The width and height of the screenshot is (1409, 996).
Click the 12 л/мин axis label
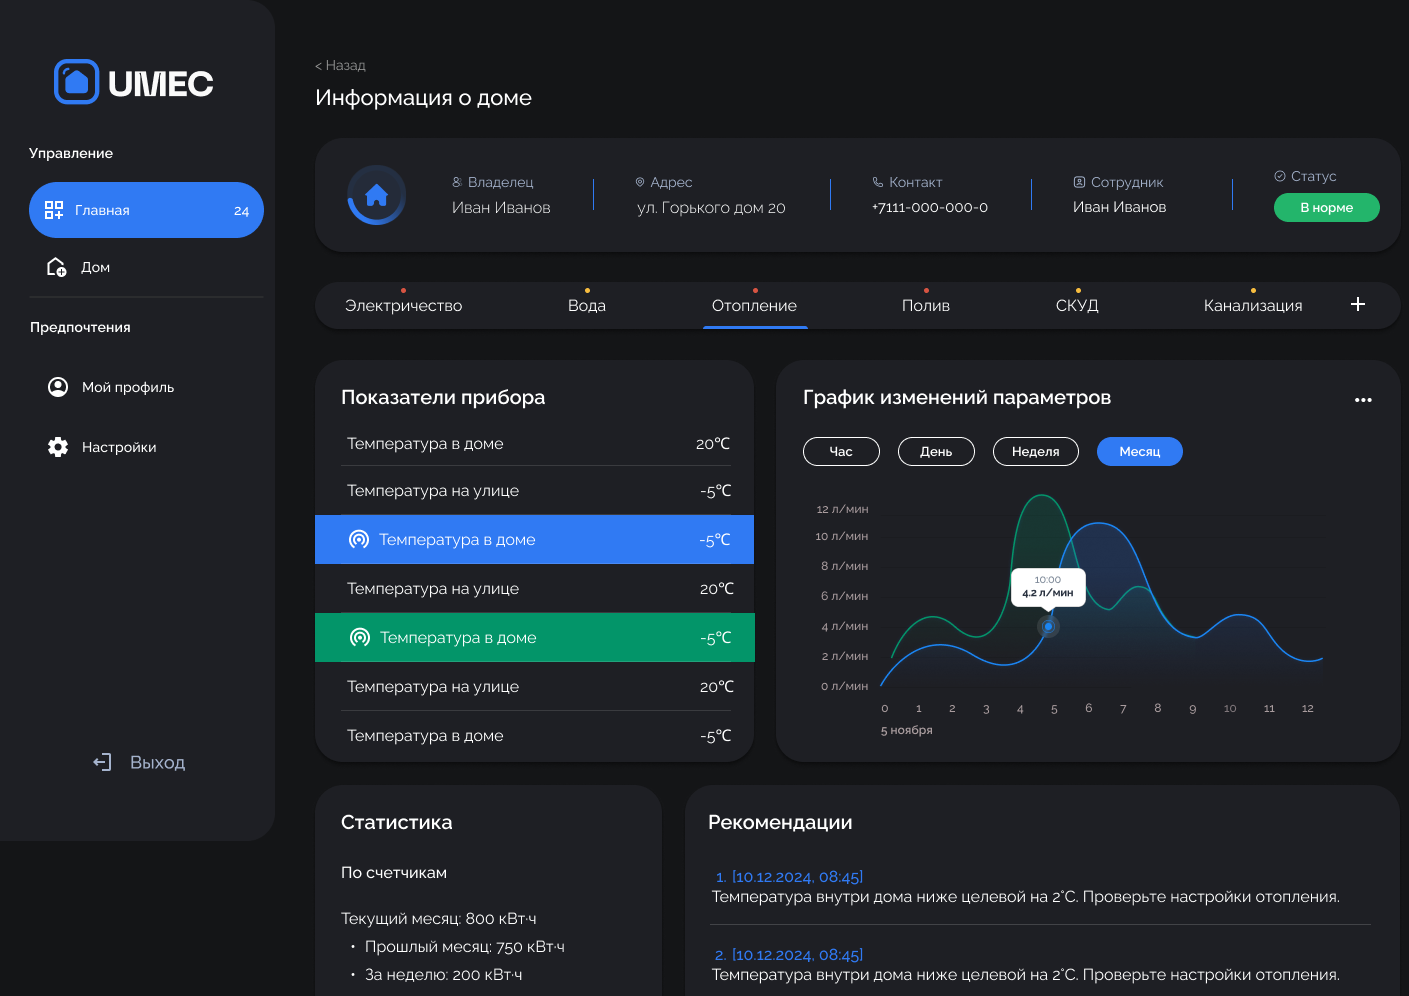tap(842, 509)
